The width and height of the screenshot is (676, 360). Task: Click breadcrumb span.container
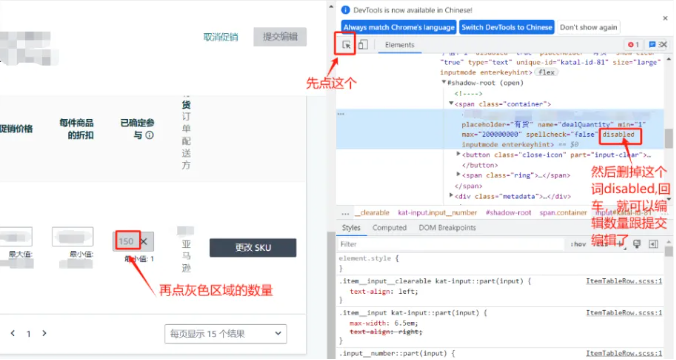pyautogui.click(x=563, y=213)
